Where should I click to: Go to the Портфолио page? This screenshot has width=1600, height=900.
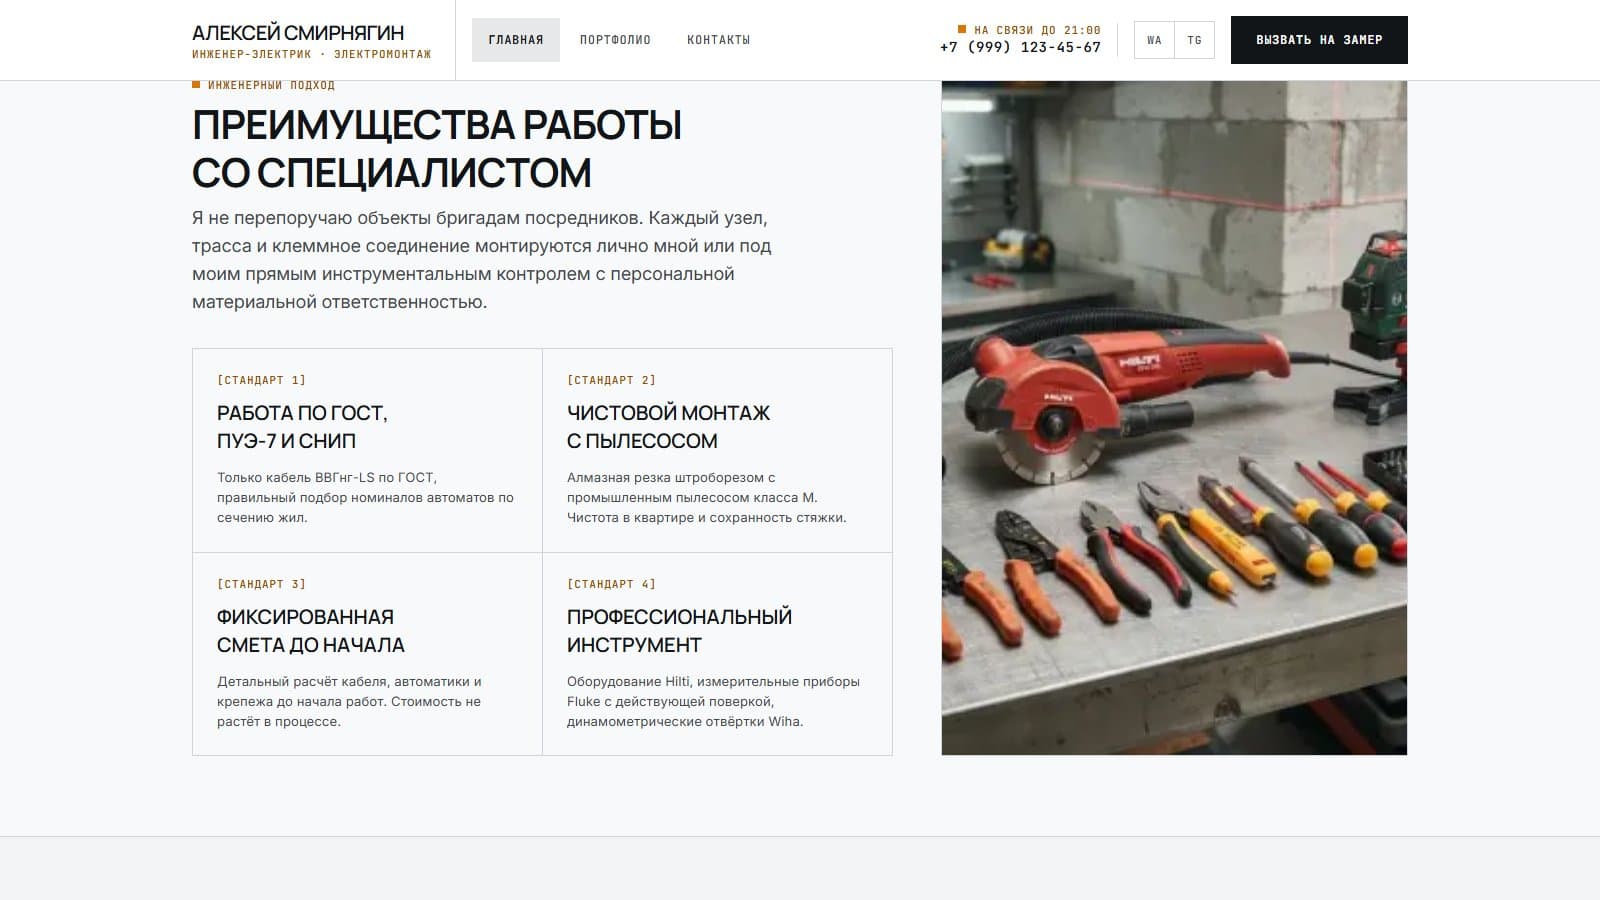[x=615, y=40]
